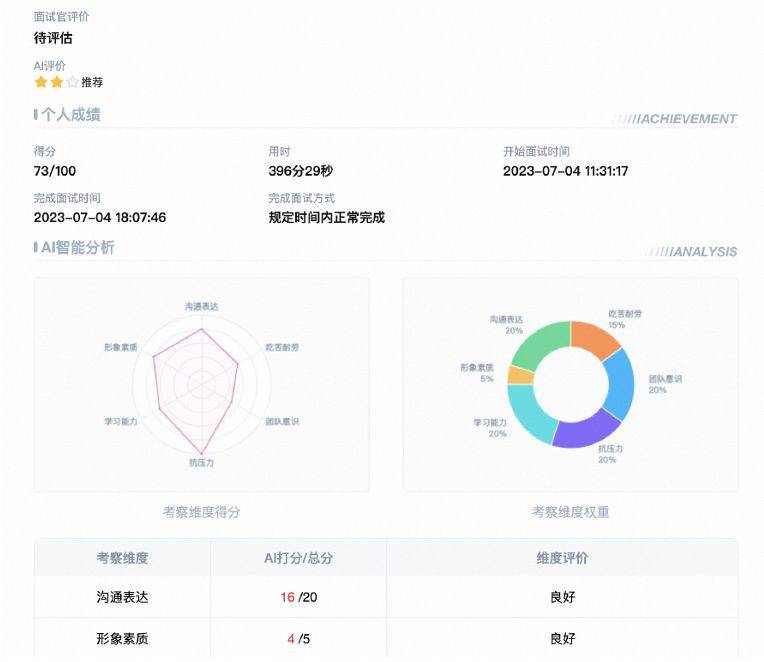Click the AI打分/总分 column header
This screenshot has width=764, height=662.
(298, 558)
